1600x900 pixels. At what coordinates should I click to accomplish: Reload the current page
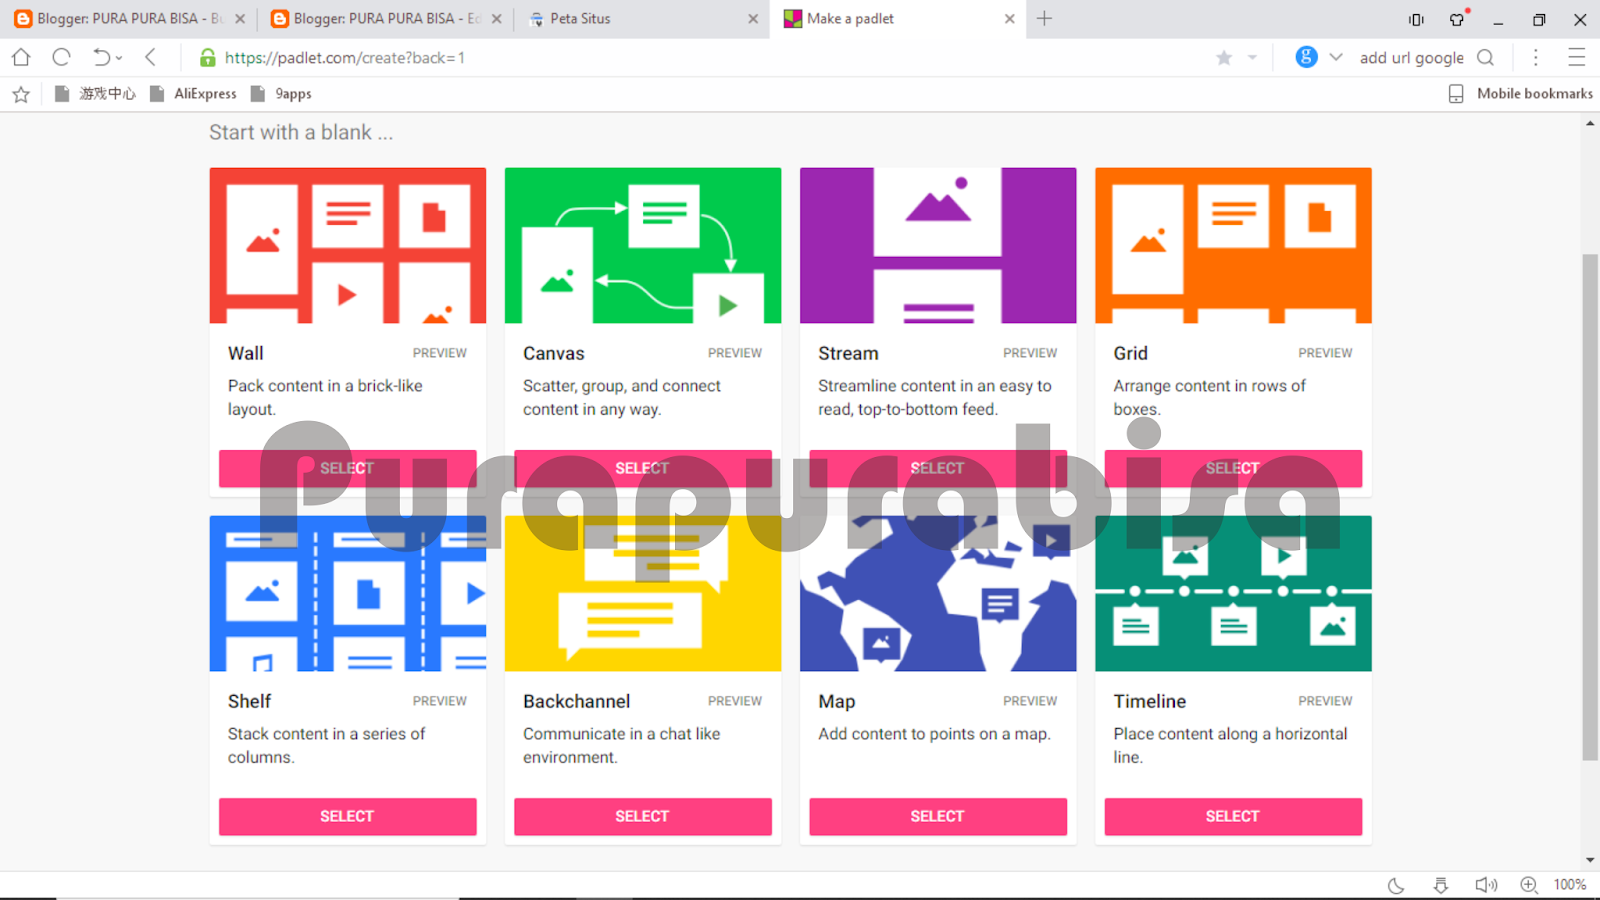point(60,57)
